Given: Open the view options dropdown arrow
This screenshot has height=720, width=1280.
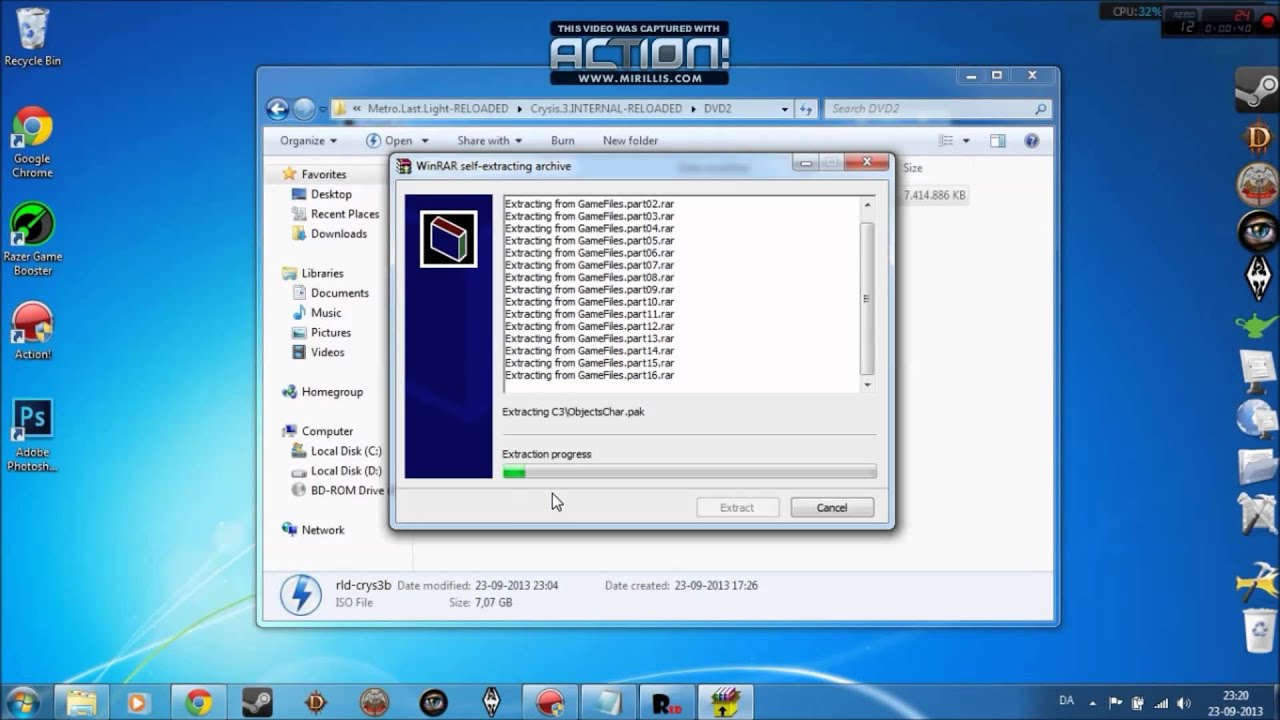Looking at the screenshot, I should [966, 141].
